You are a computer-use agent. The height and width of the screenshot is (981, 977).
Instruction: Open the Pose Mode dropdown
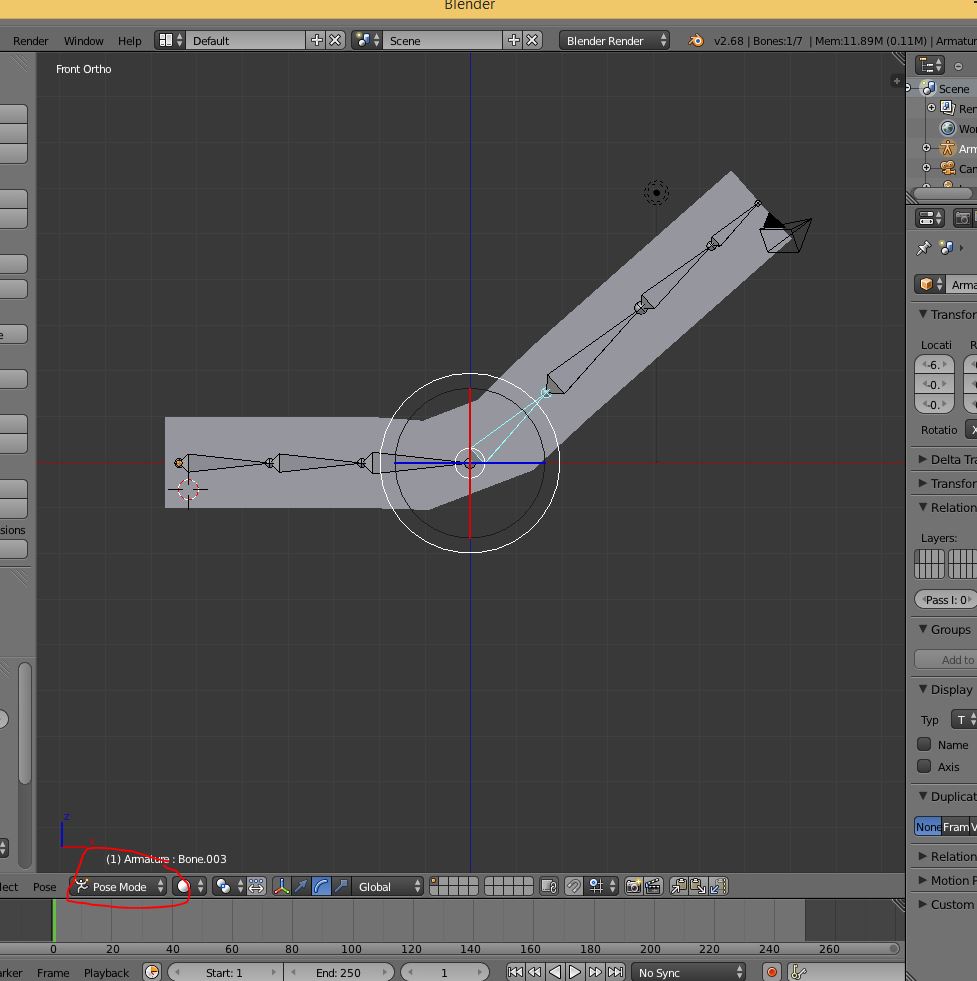click(x=122, y=887)
